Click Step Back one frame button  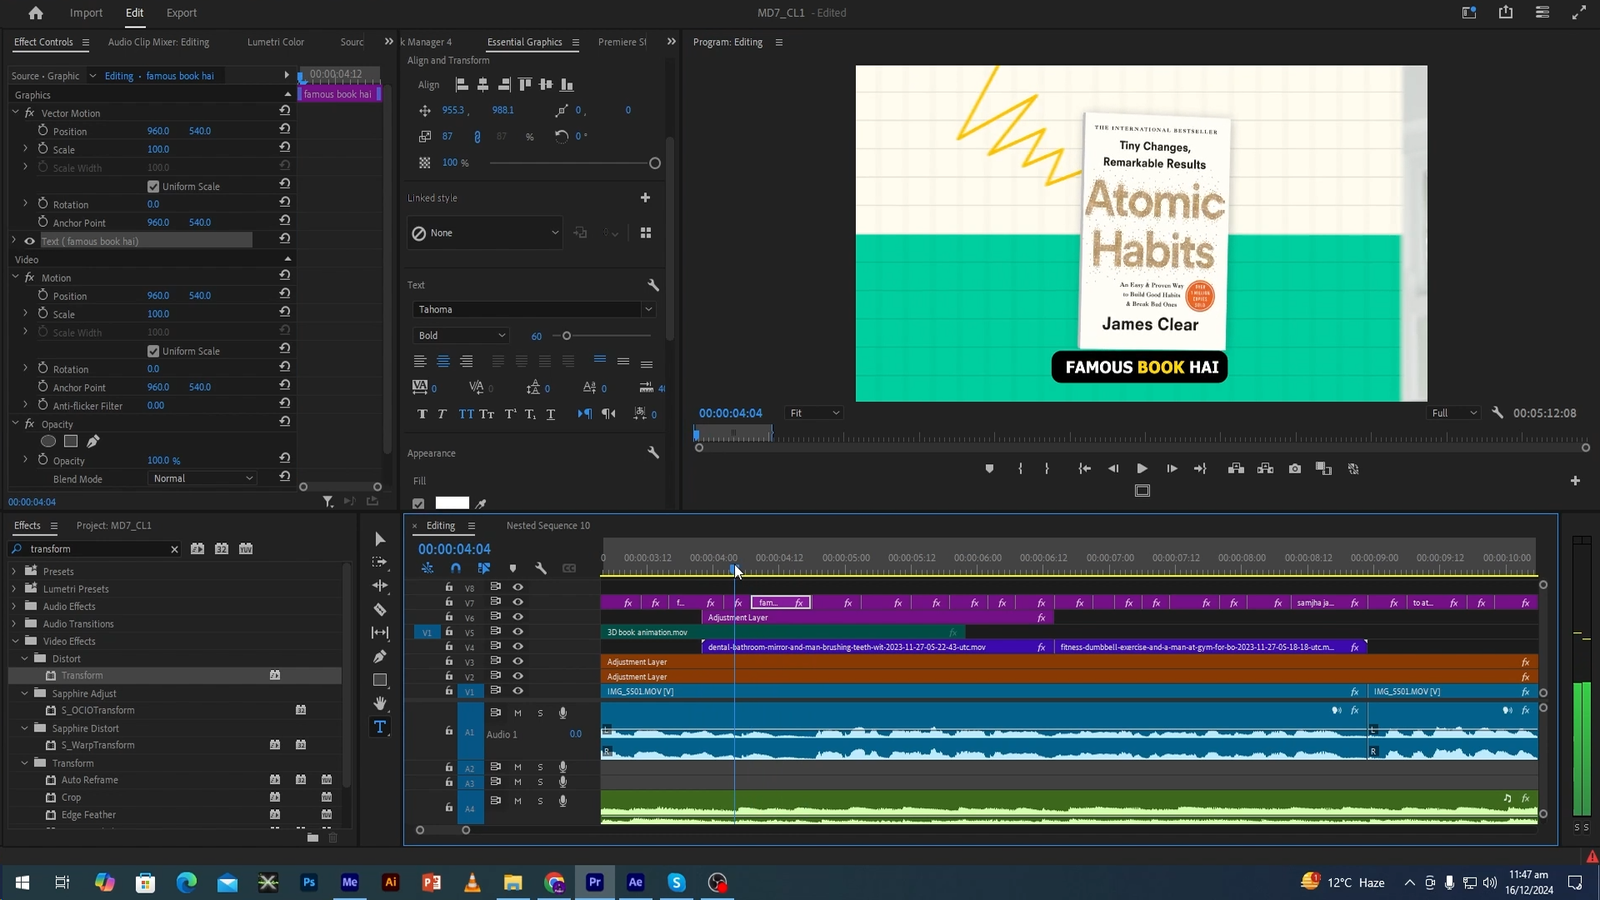(1113, 468)
